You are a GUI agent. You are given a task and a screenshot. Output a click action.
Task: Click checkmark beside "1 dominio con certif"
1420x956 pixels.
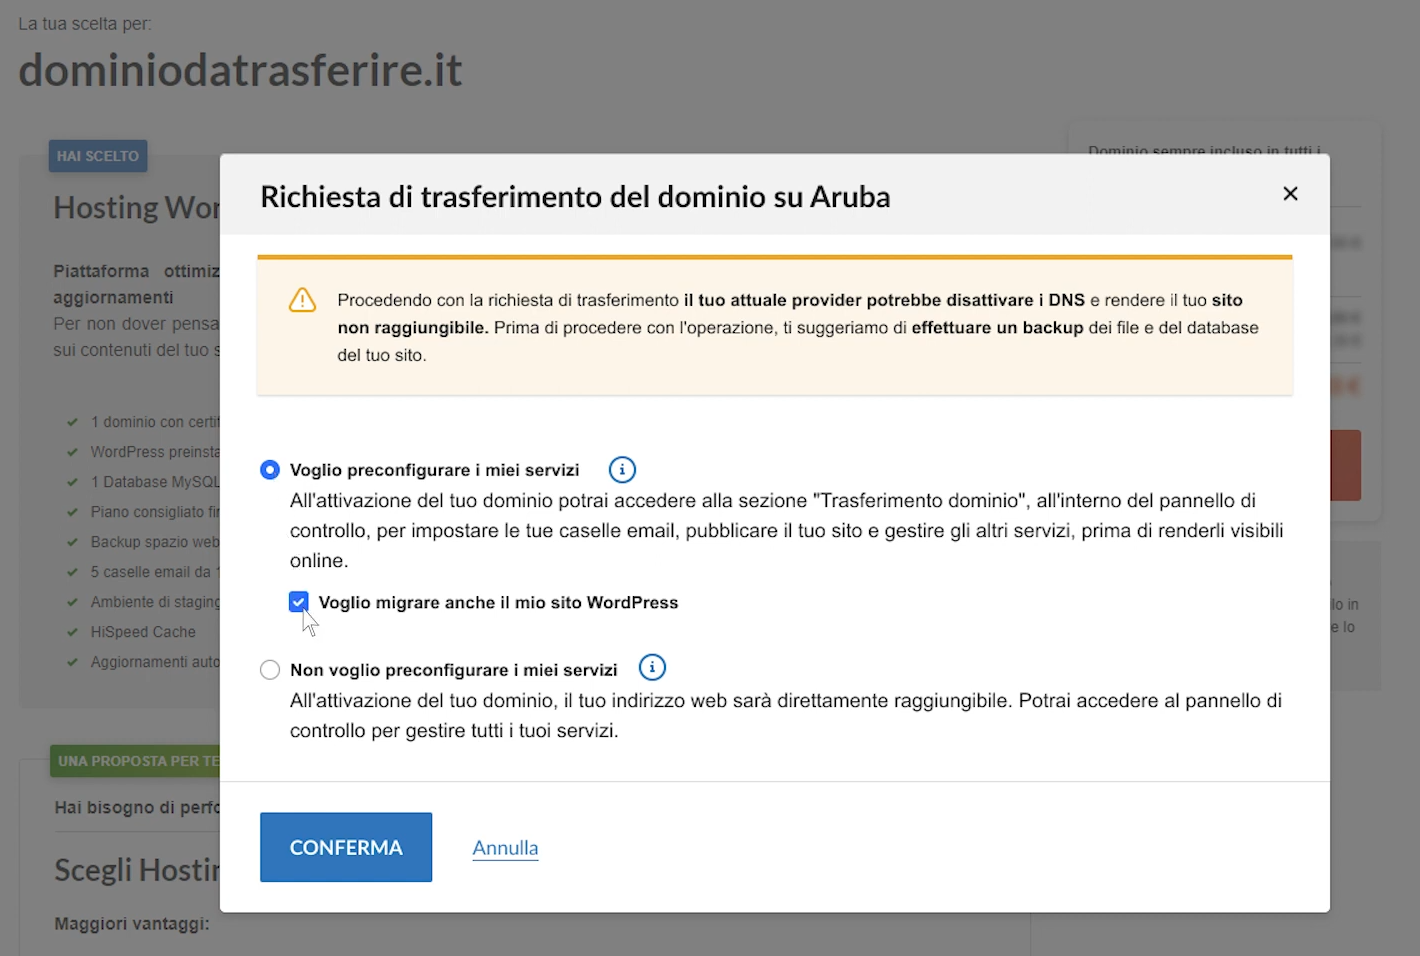point(72,422)
